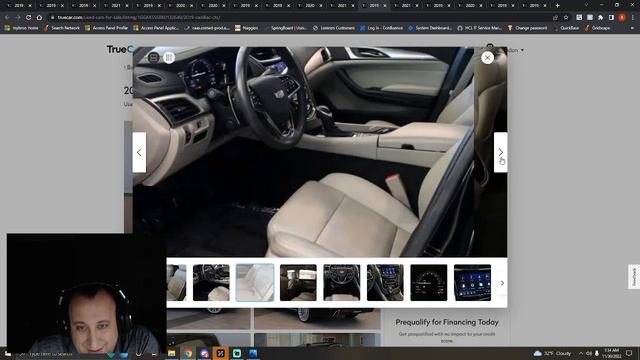The height and width of the screenshot is (360, 640).
Task: Show the next gallery photo
Action: pos(500,152)
